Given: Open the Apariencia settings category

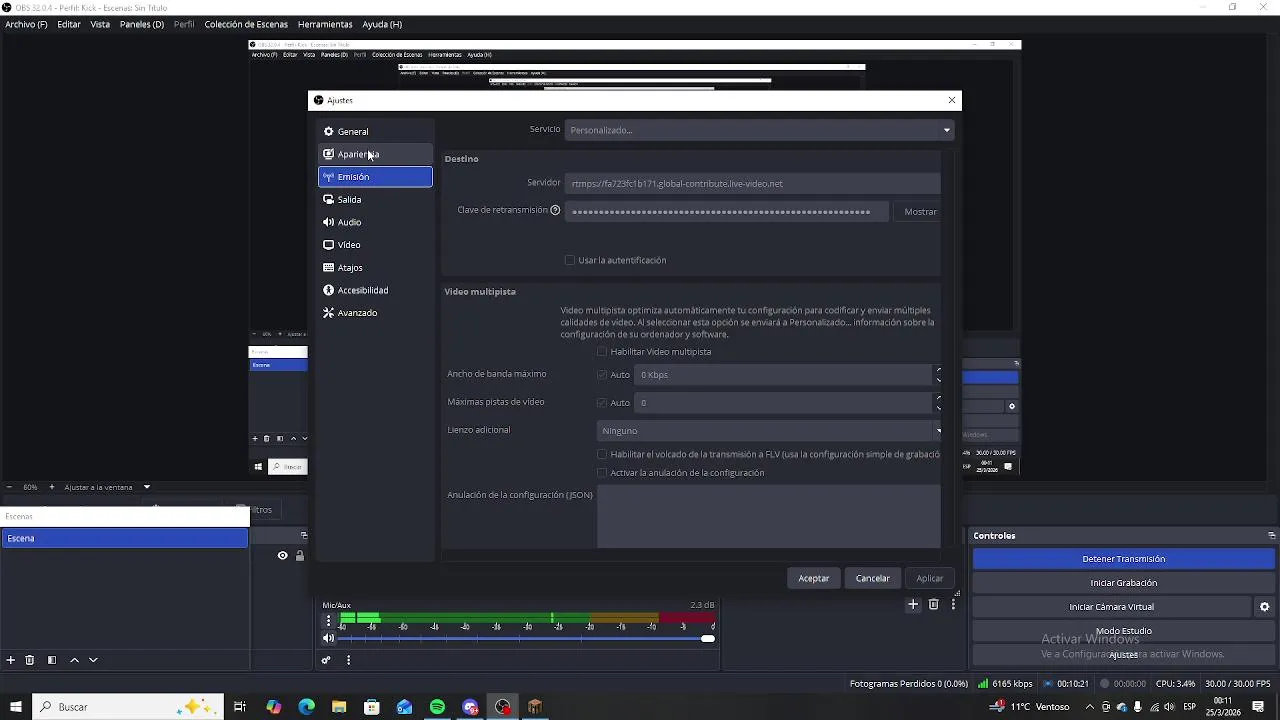Looking at the screenshot, I should pos(375,154).
